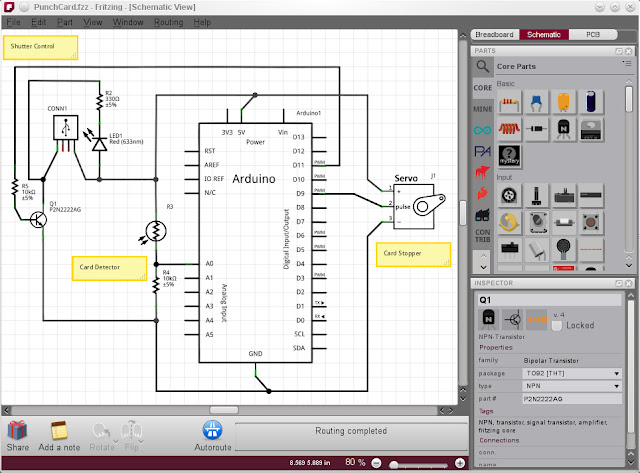Switch to the PCB tab
This screenshot has height=473, width=640.
tap(593, 35)
